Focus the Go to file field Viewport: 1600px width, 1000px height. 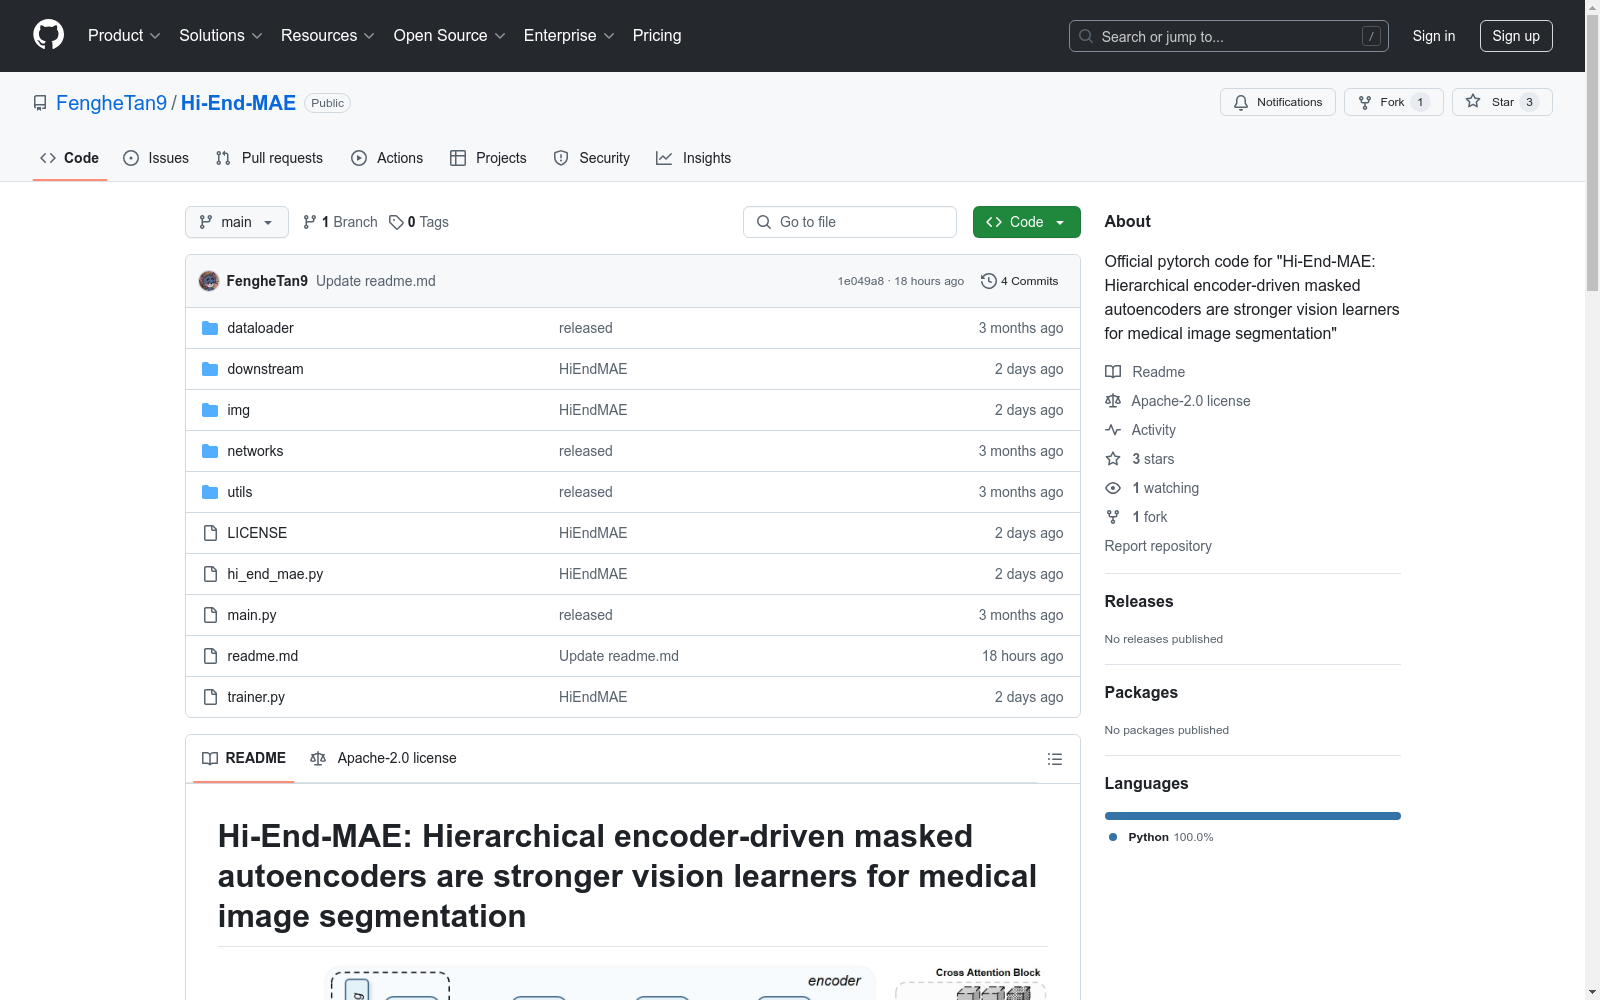849,222
